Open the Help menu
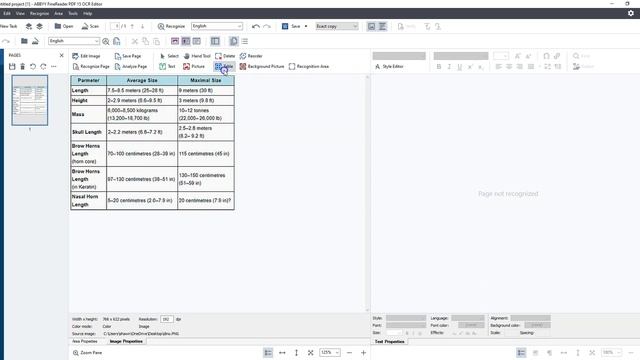This screenshot has height=360, width=640. click(x=87, y=13)
